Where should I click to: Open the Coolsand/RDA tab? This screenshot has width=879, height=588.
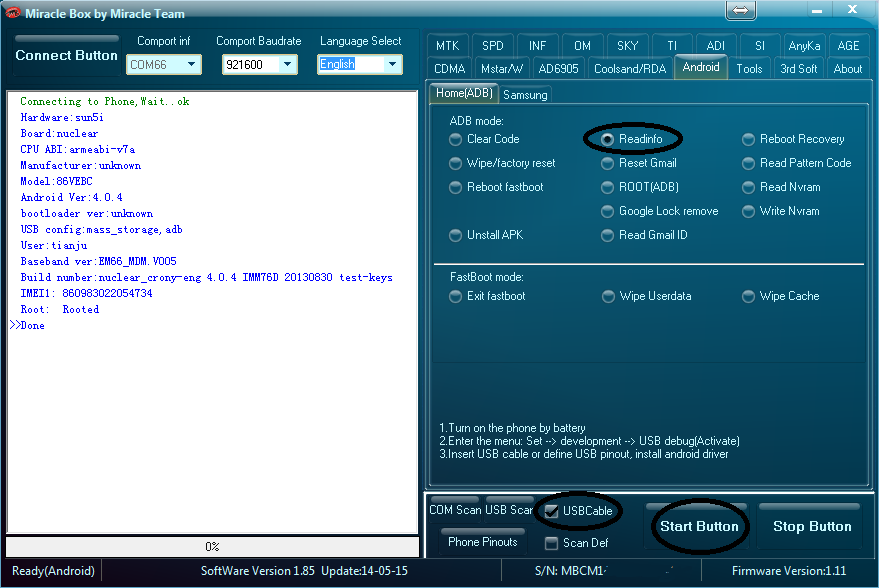click(x=630, y=69)
